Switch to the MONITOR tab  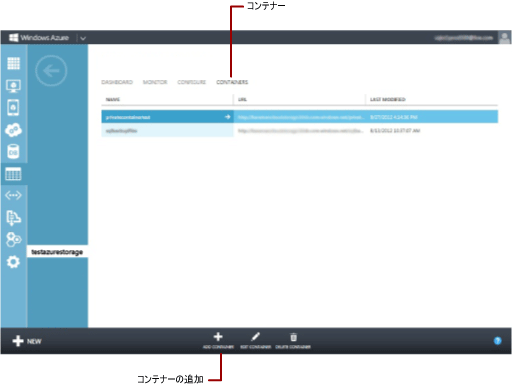pos(155,82)
